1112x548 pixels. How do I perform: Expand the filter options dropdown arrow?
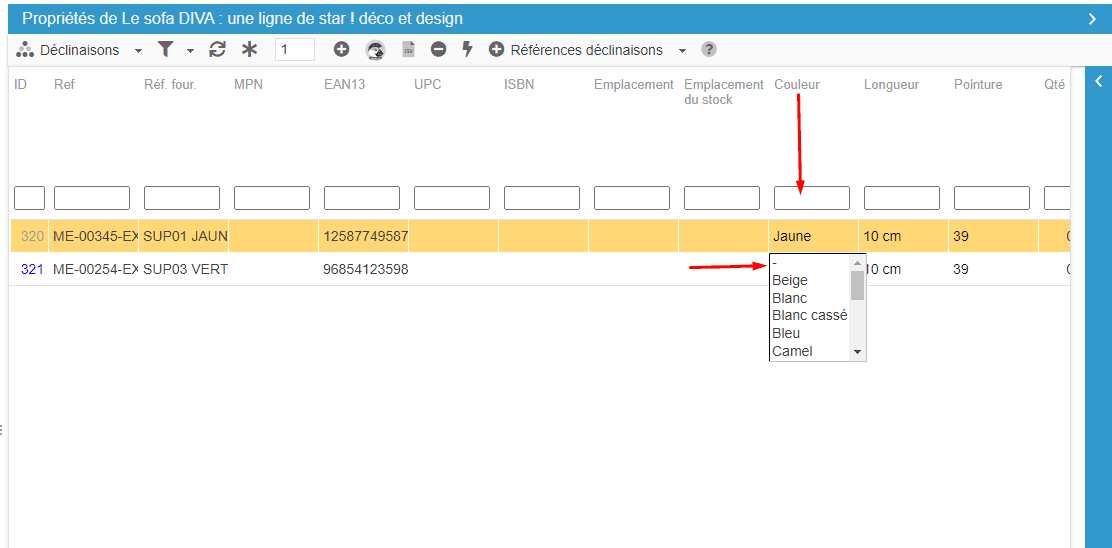(x=190, y=51)
